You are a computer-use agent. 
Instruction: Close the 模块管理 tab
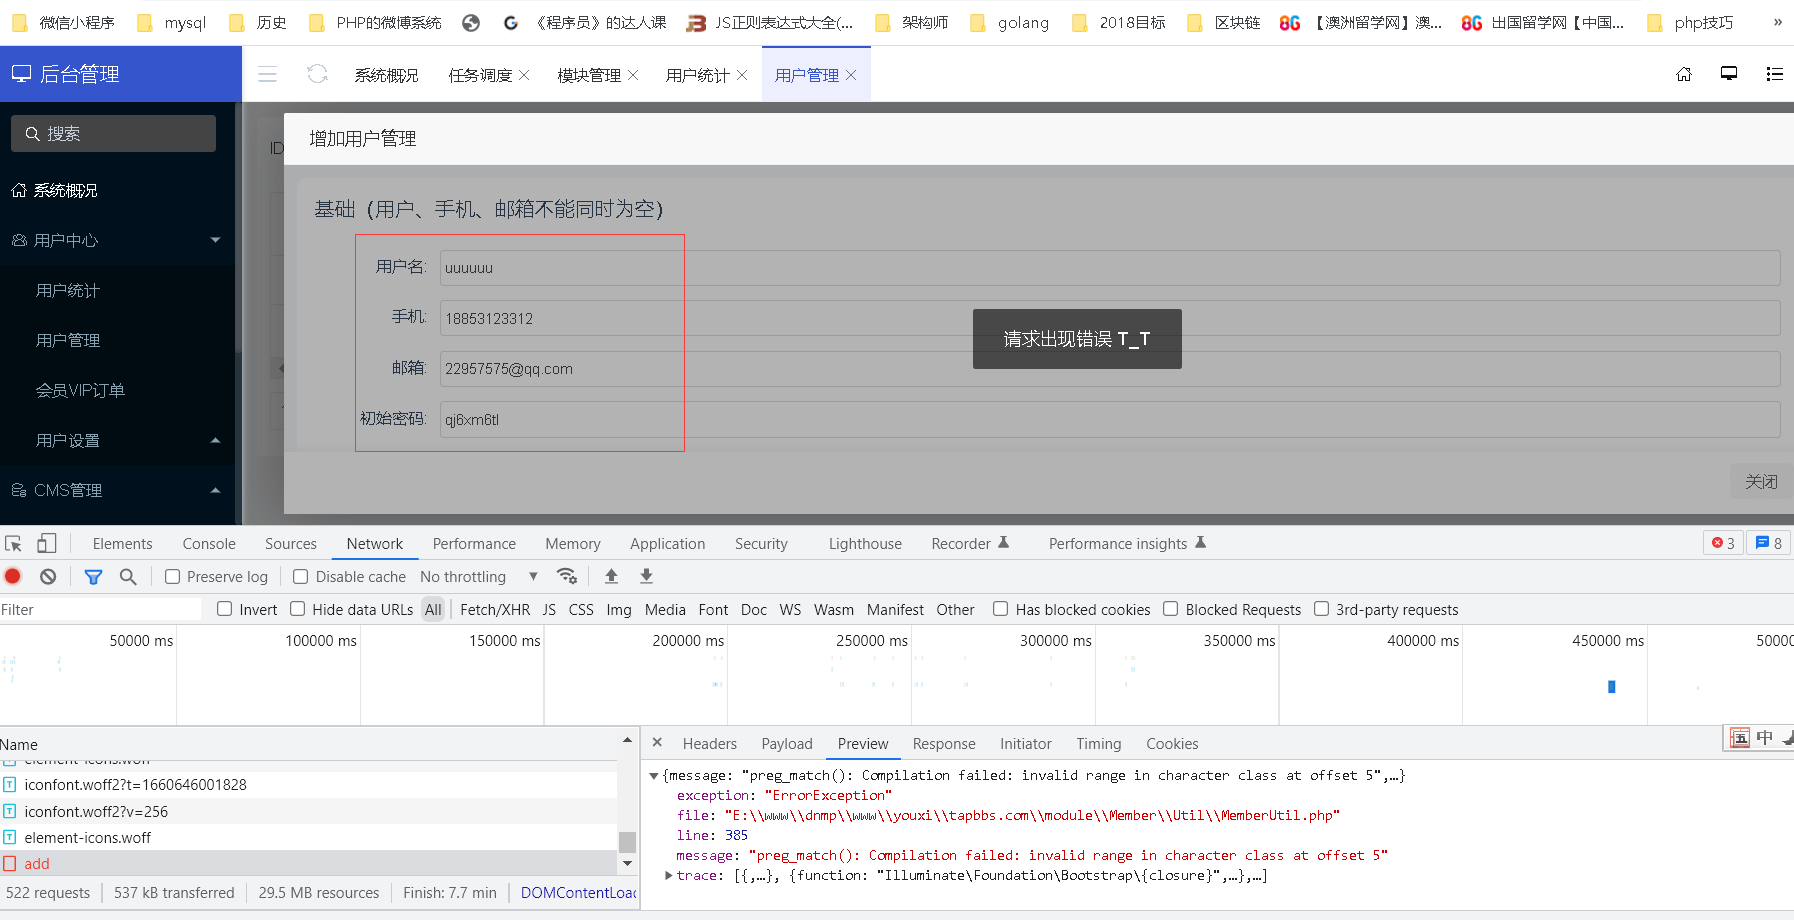click(633, 75)
